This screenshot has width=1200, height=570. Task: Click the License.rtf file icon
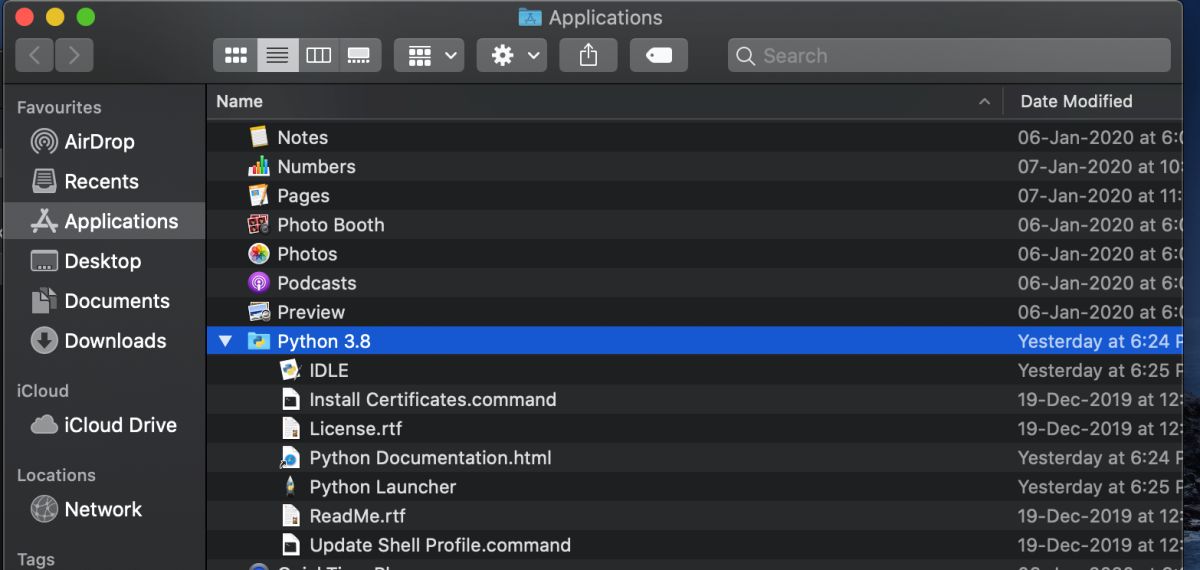tap(290, 428)
